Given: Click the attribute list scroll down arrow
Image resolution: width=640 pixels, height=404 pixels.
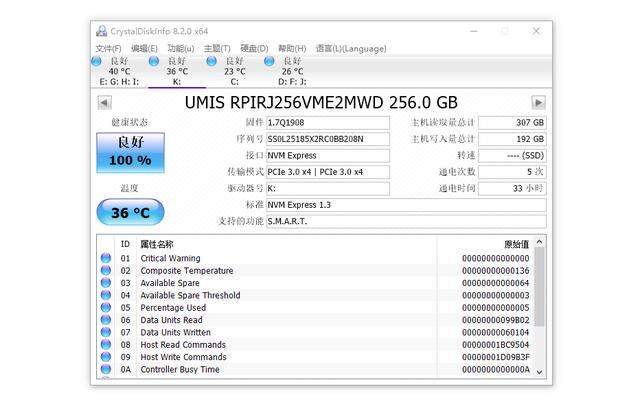Looking at the screenshot, I should (x=540, y=372).
